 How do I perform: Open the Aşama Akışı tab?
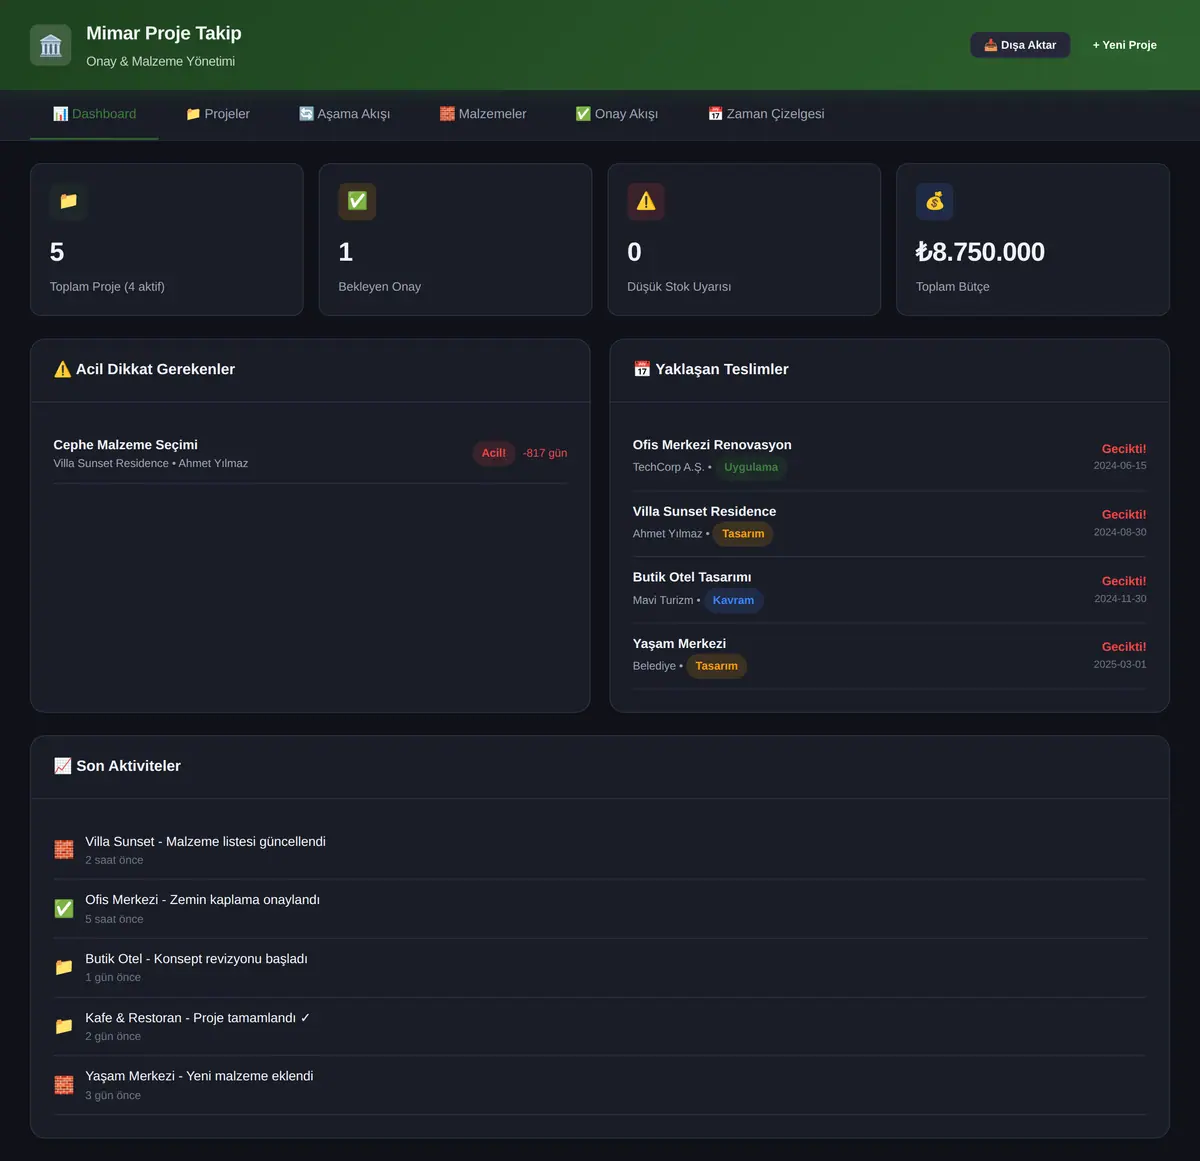345,114
